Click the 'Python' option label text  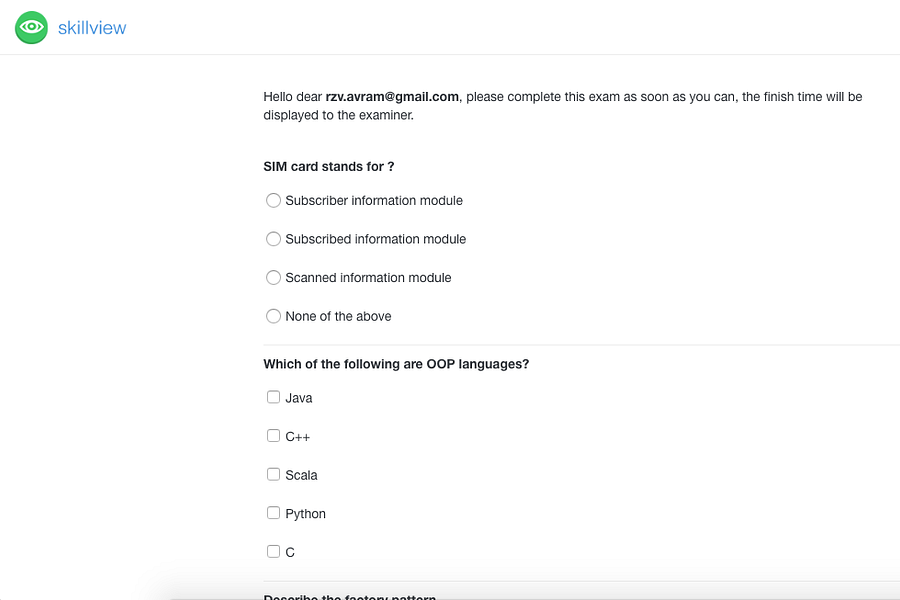[x=305, y=514]
